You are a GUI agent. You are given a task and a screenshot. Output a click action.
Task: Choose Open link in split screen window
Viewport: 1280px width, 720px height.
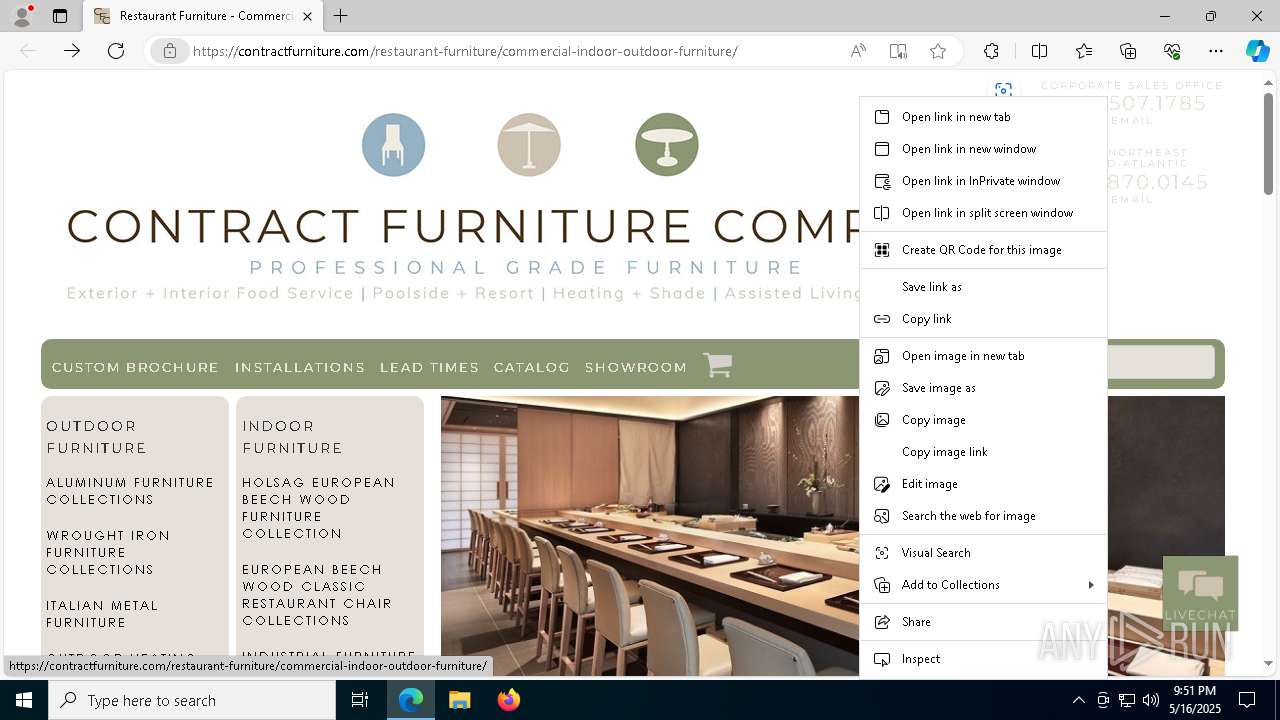click(983, 213)
